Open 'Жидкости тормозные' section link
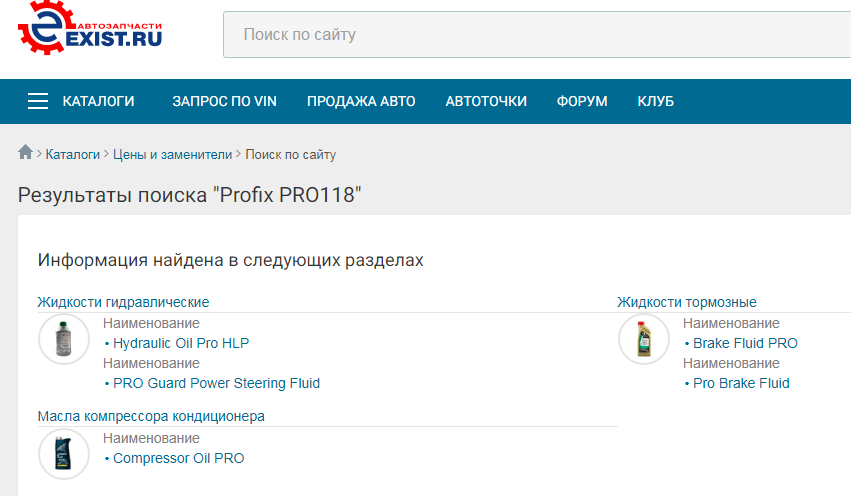 (687, 302)
